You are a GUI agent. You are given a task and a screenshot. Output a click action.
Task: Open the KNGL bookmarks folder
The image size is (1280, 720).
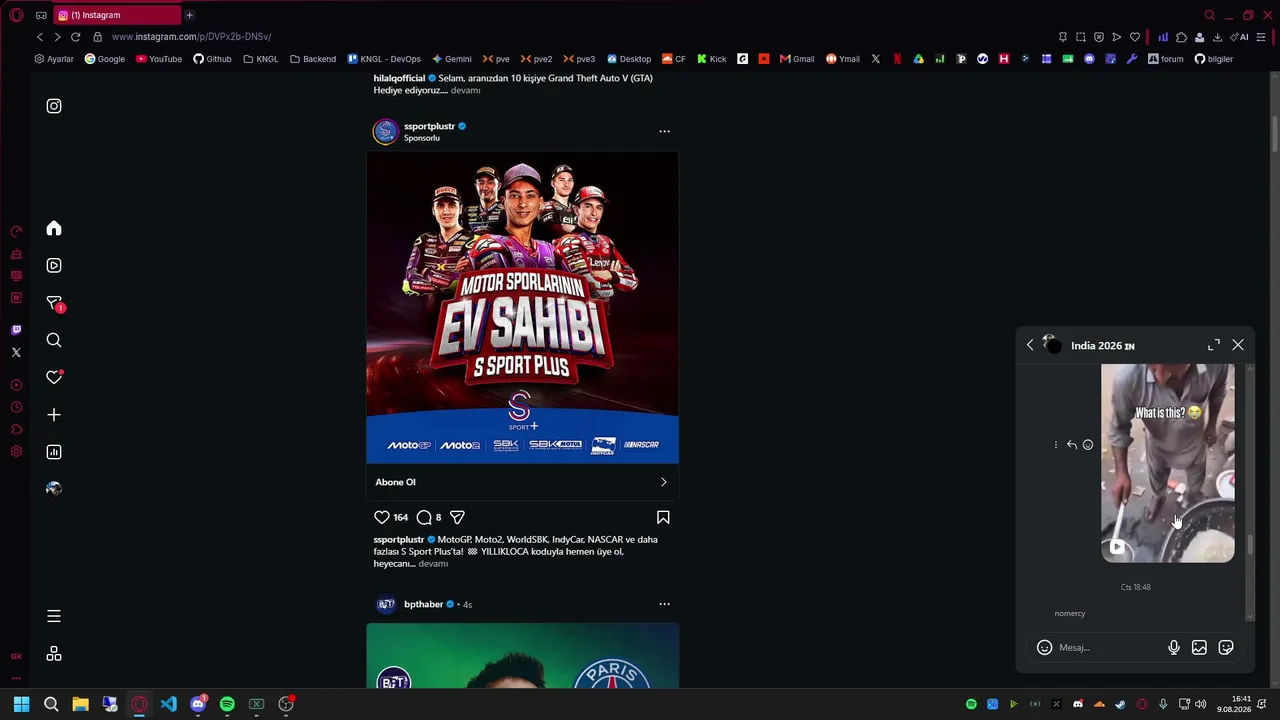(x=261, y=59)
